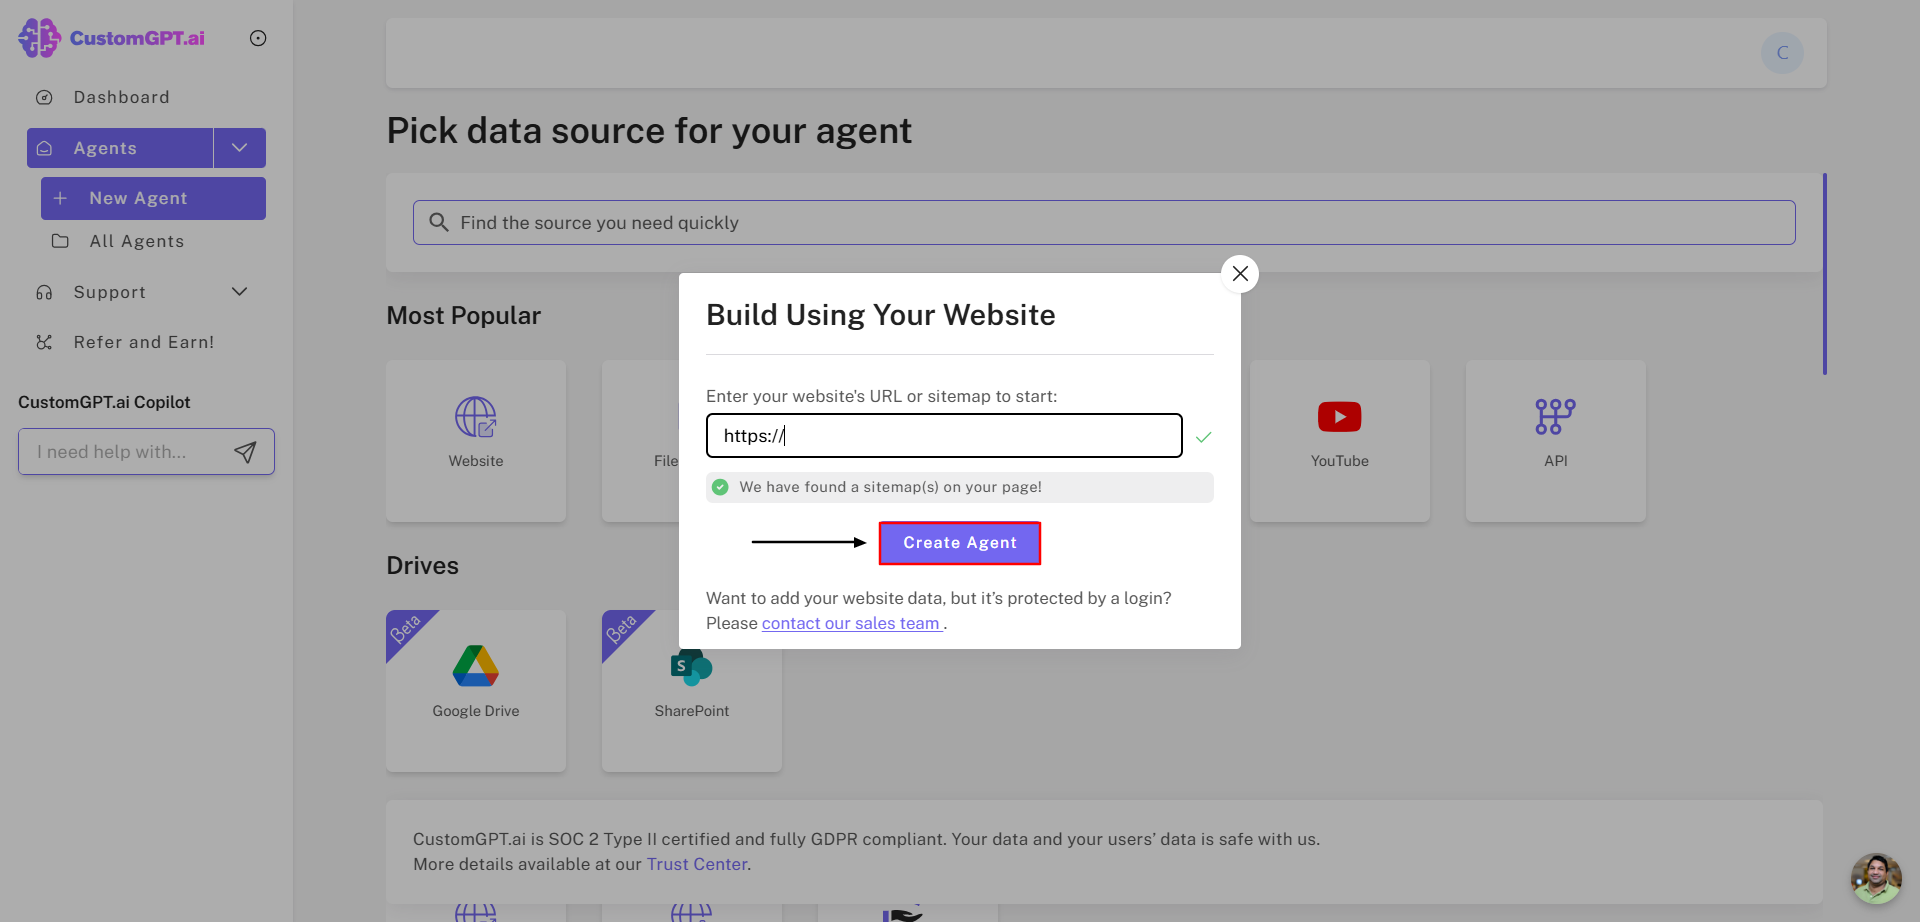Click the plus icon on New Agent
The height and width of the screenshot is (922, 1920).
tap(60, 198)
